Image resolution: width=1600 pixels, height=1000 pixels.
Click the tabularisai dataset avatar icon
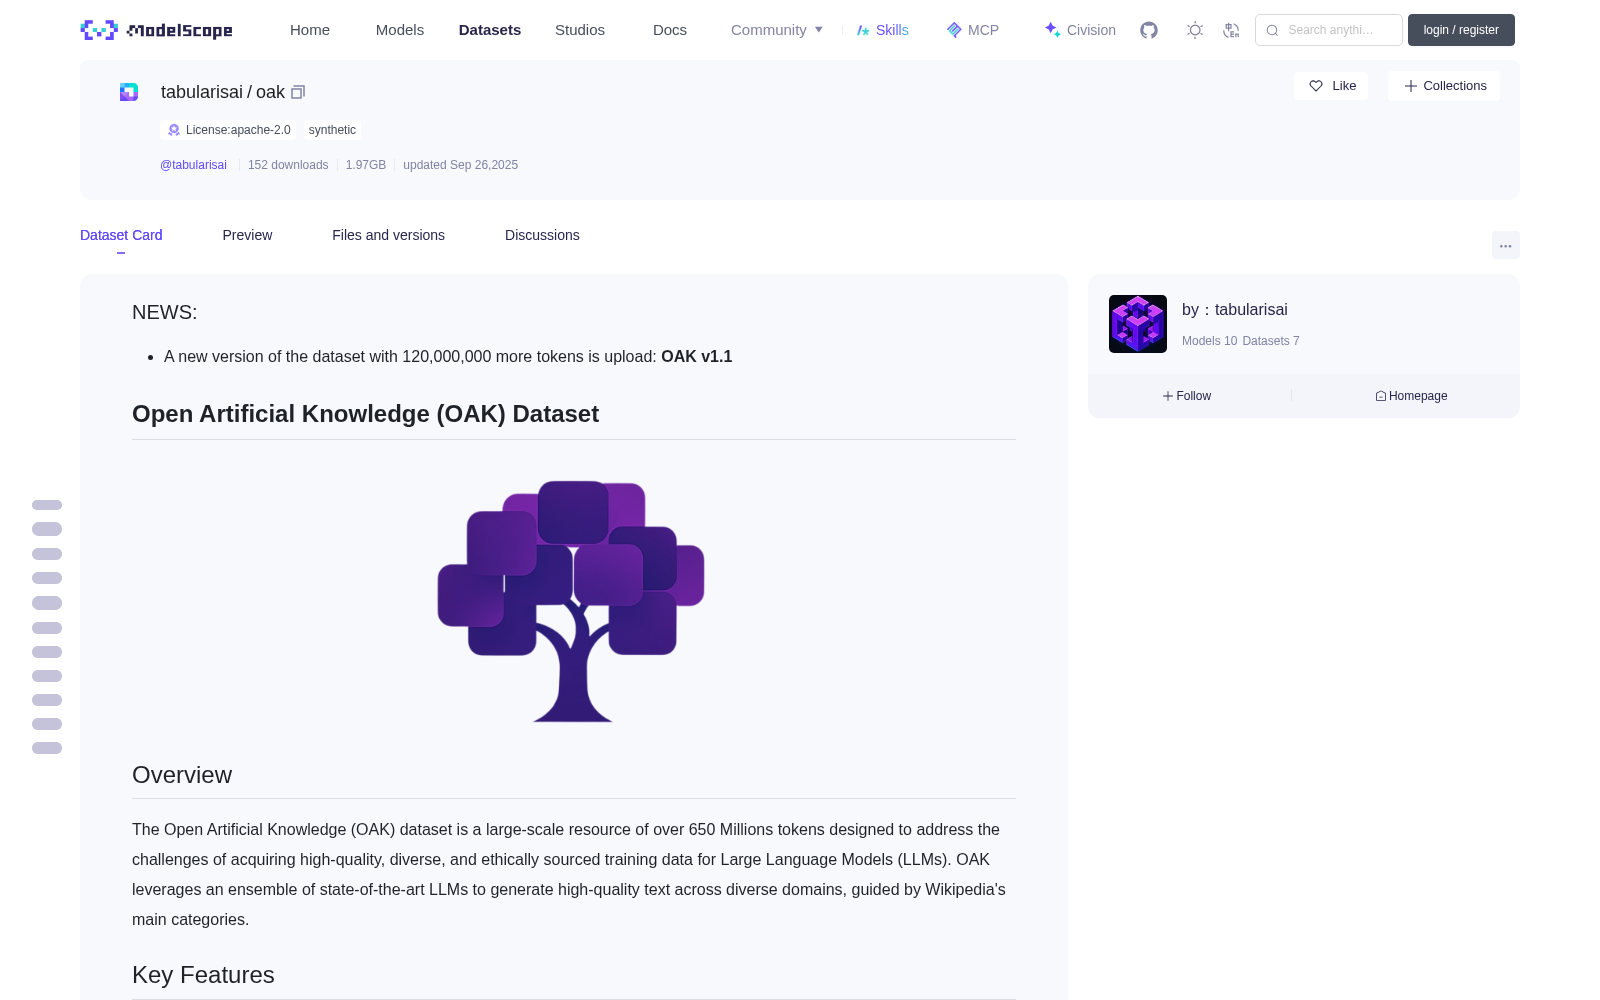pos(129,92)
